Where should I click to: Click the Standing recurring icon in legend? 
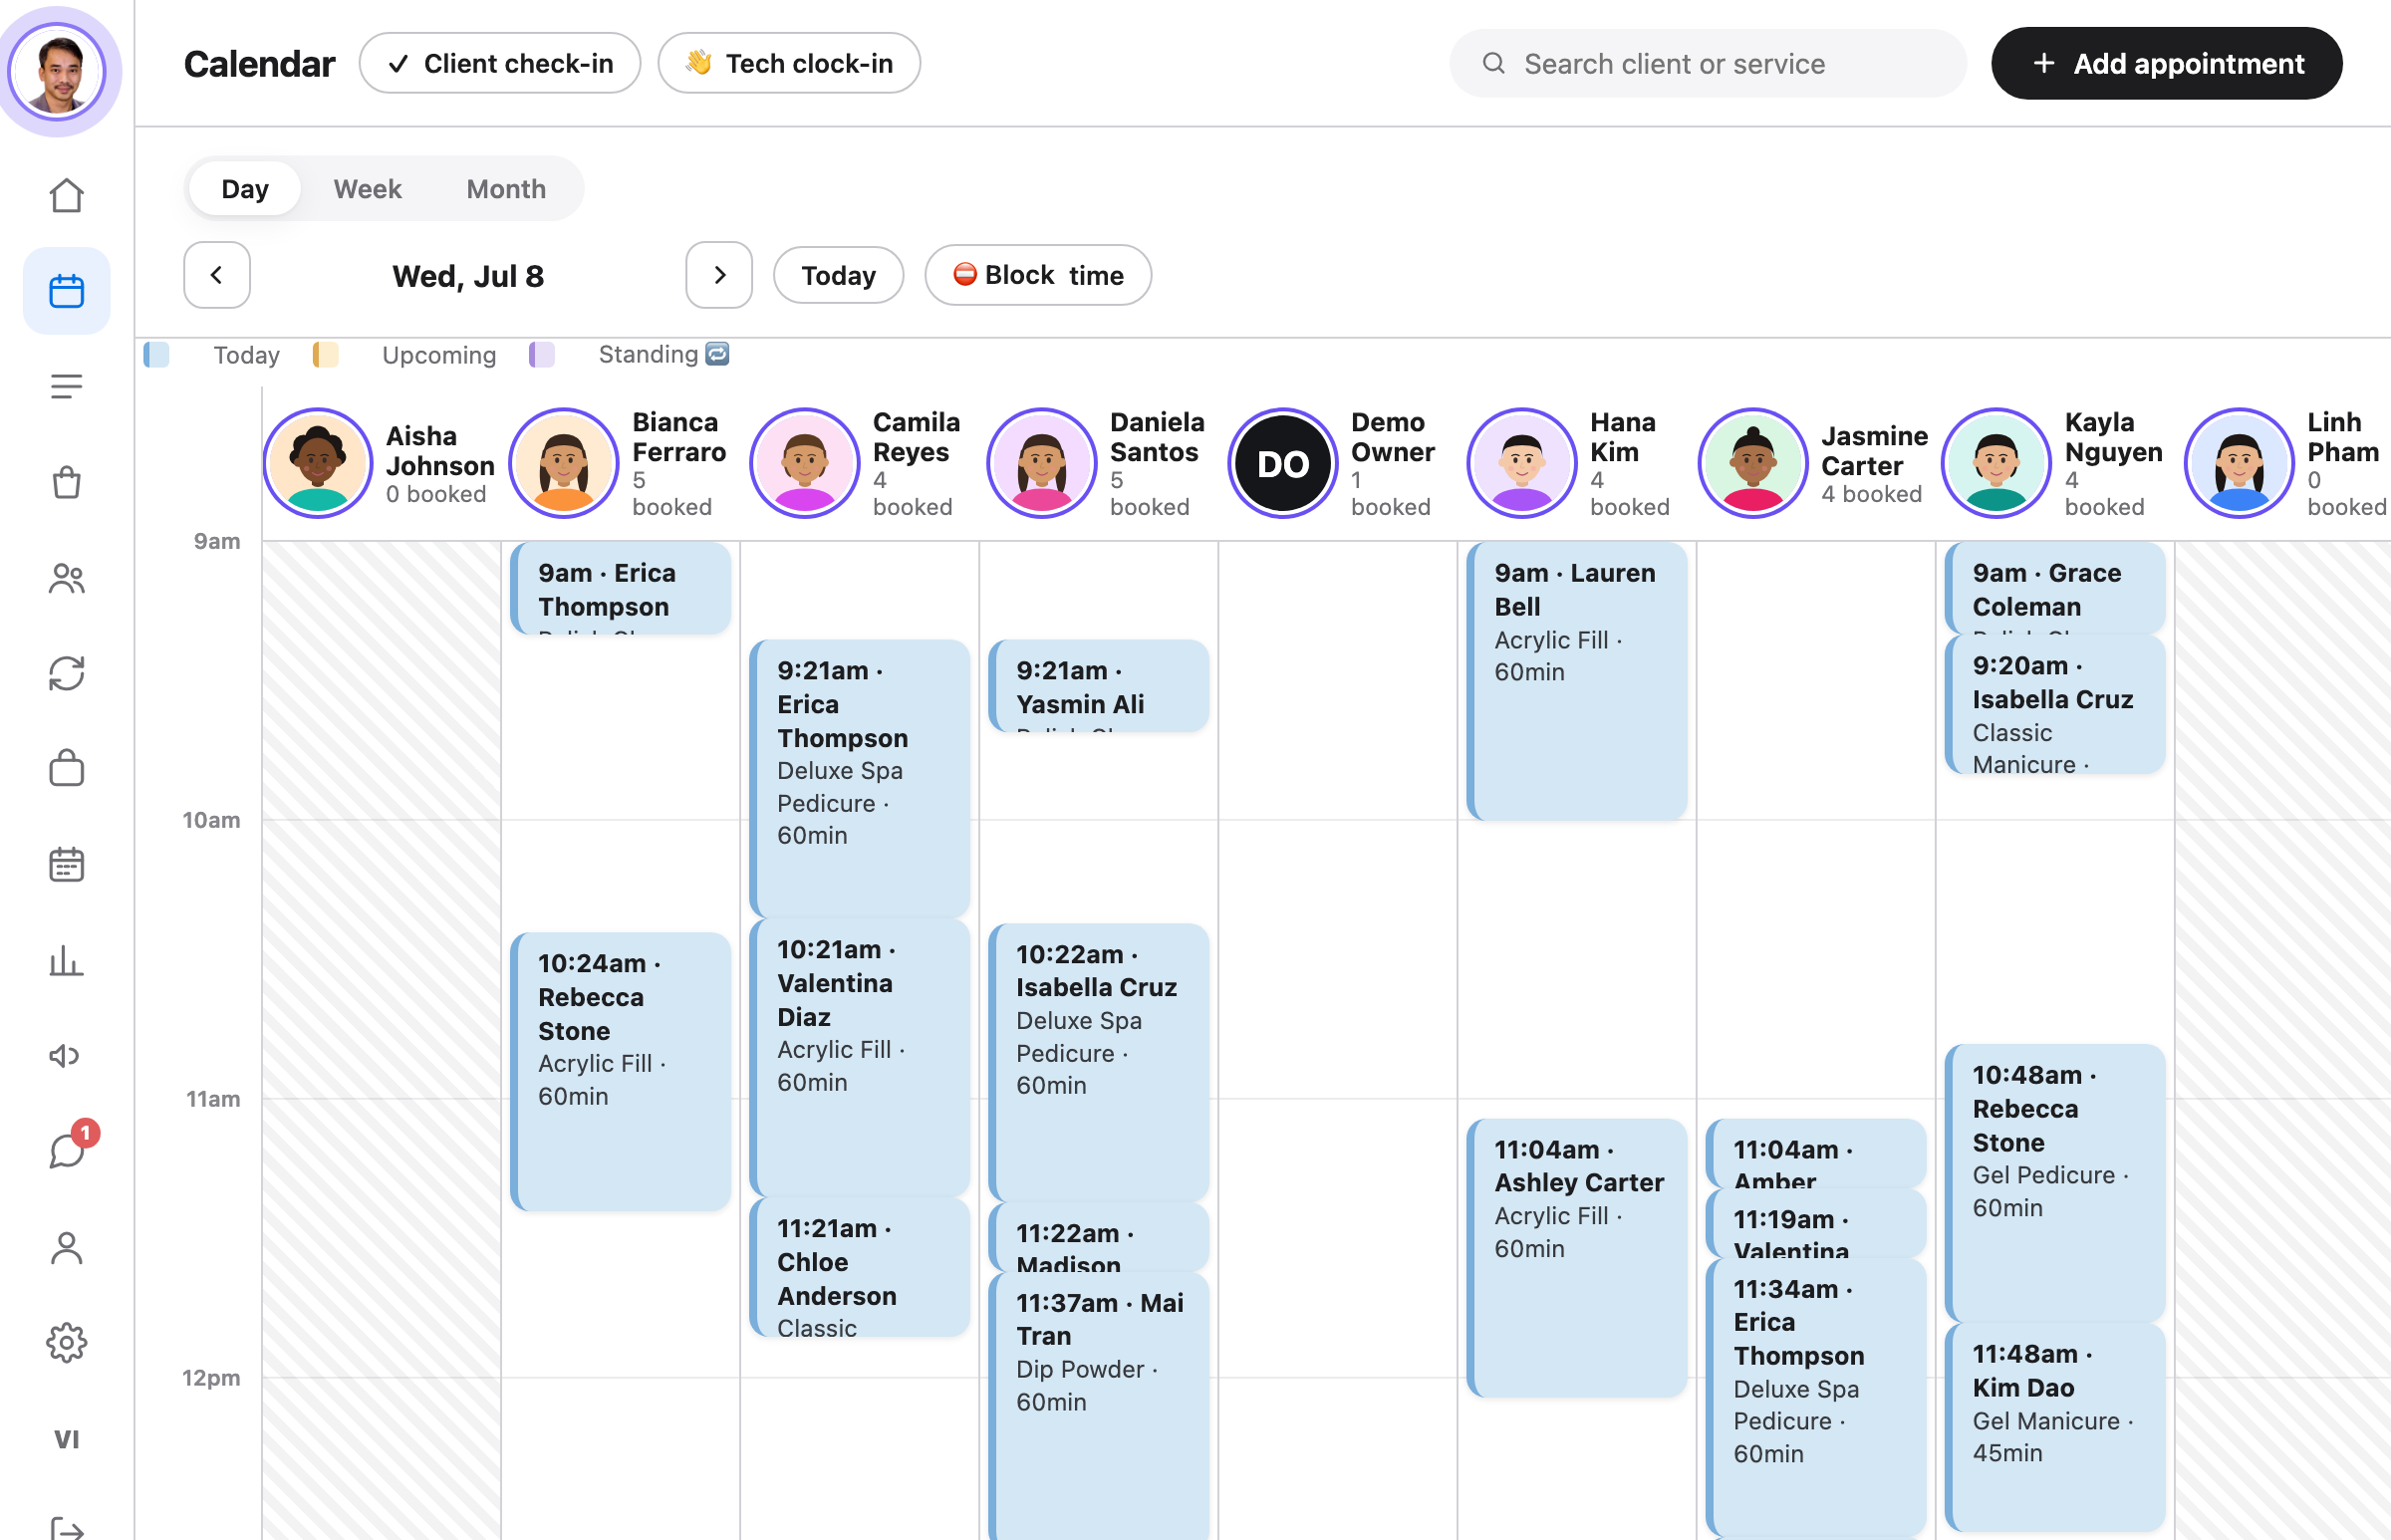click(x=717, y=354)
